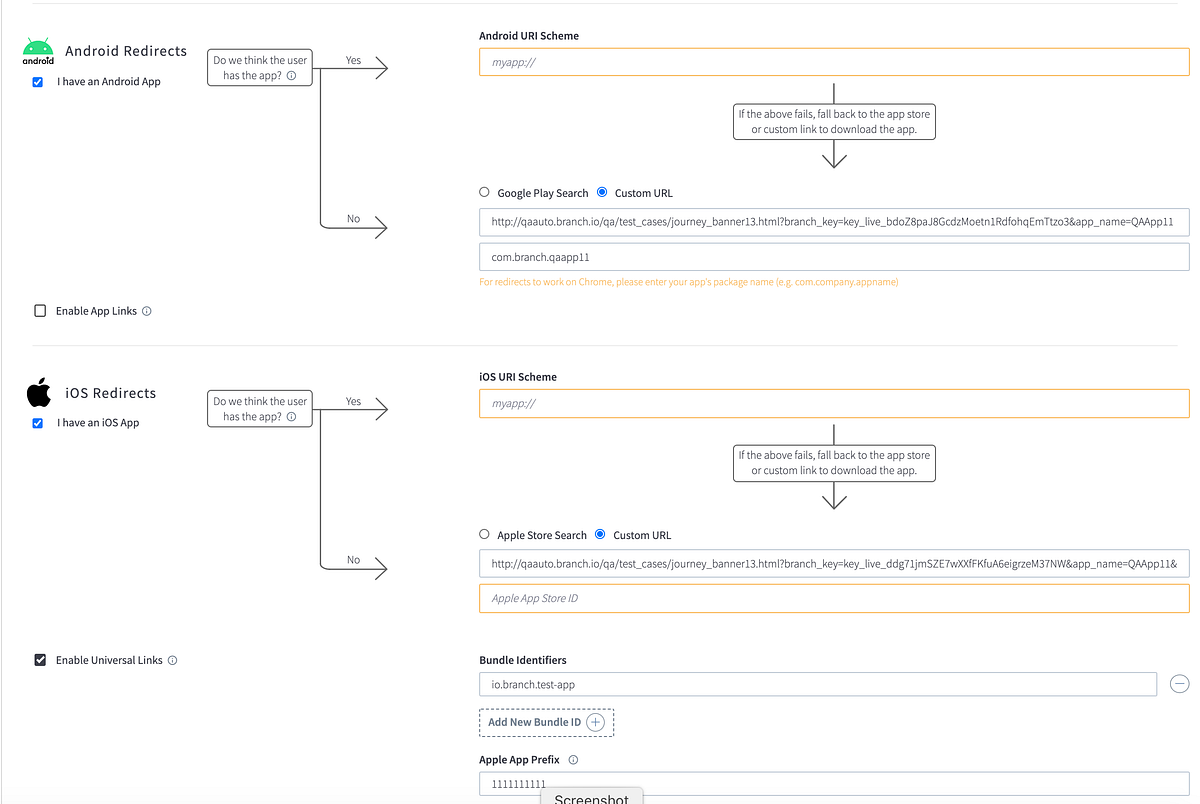Open the Enable Universal Links info tooltip
Screen dimensions: 1200x804
click(172, 660)
